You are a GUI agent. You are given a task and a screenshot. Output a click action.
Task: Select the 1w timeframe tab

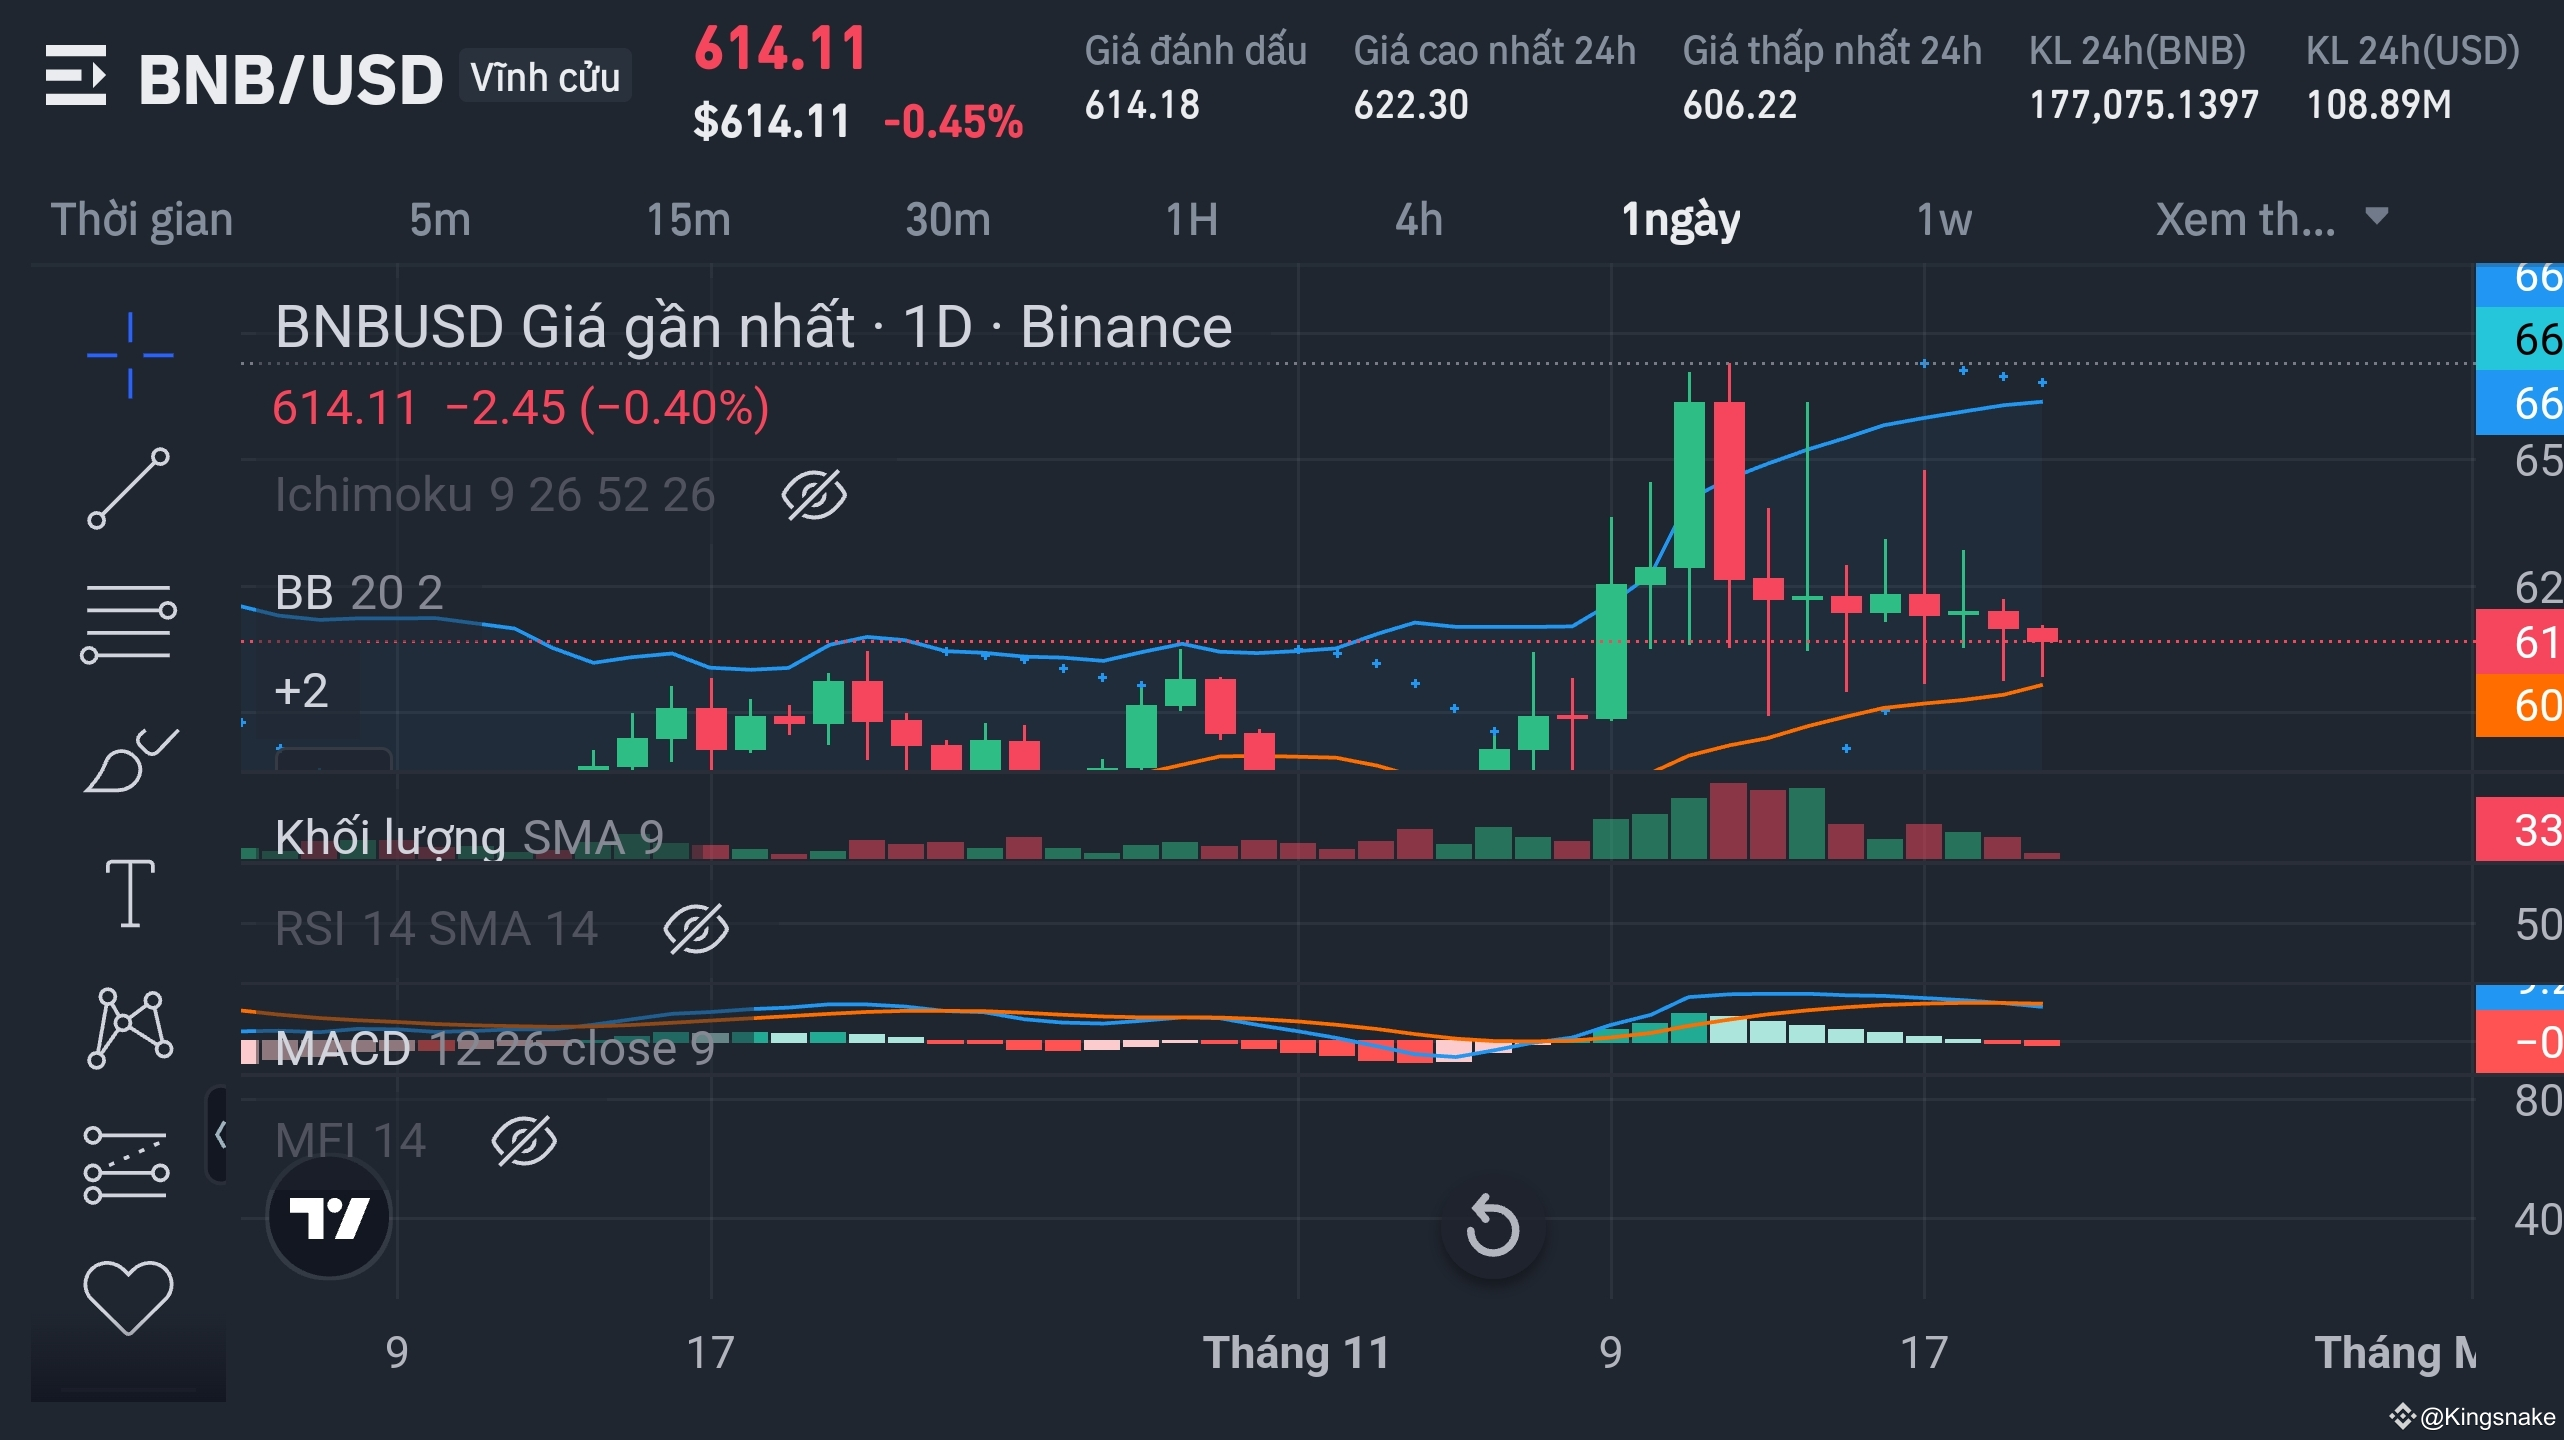click(x=1943, y=219)
